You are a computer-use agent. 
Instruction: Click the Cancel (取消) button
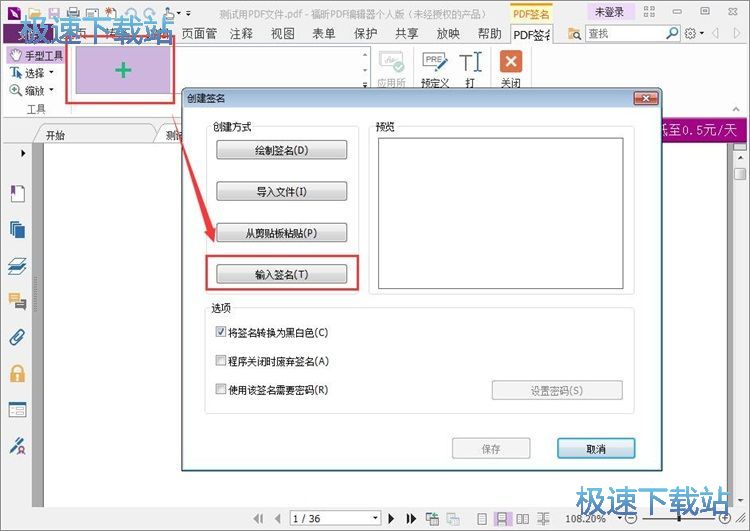click(596, 449)
